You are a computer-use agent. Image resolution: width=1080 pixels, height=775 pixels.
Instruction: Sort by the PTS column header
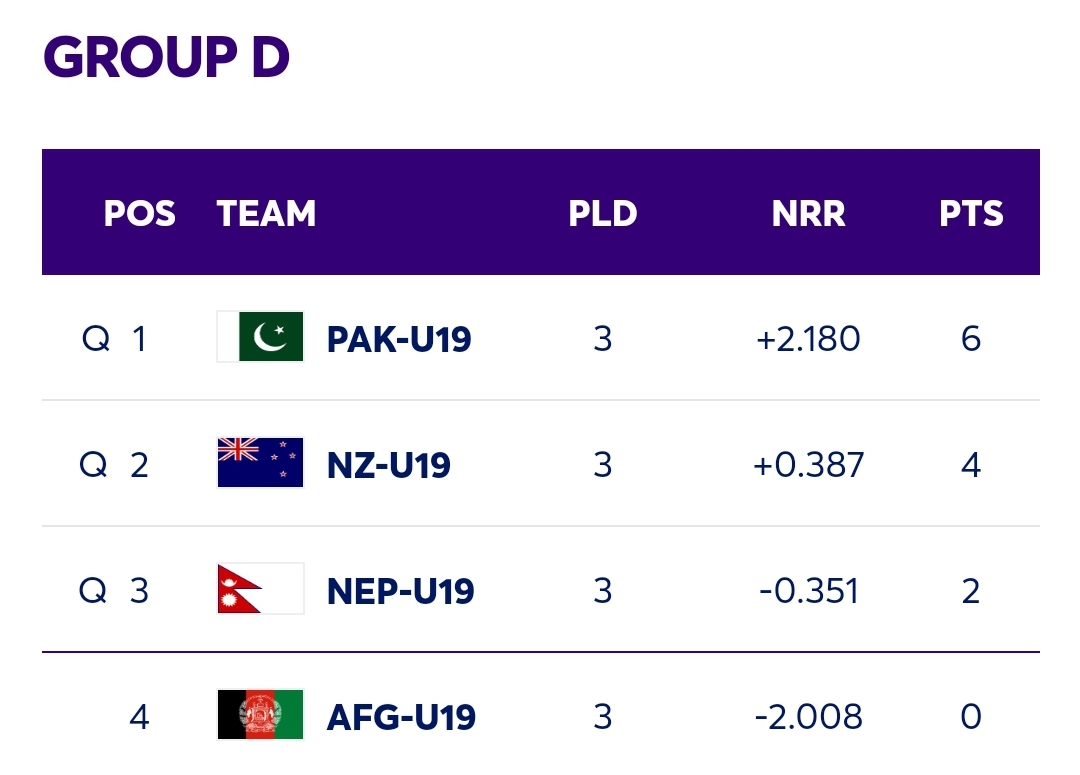click(971, 213)
